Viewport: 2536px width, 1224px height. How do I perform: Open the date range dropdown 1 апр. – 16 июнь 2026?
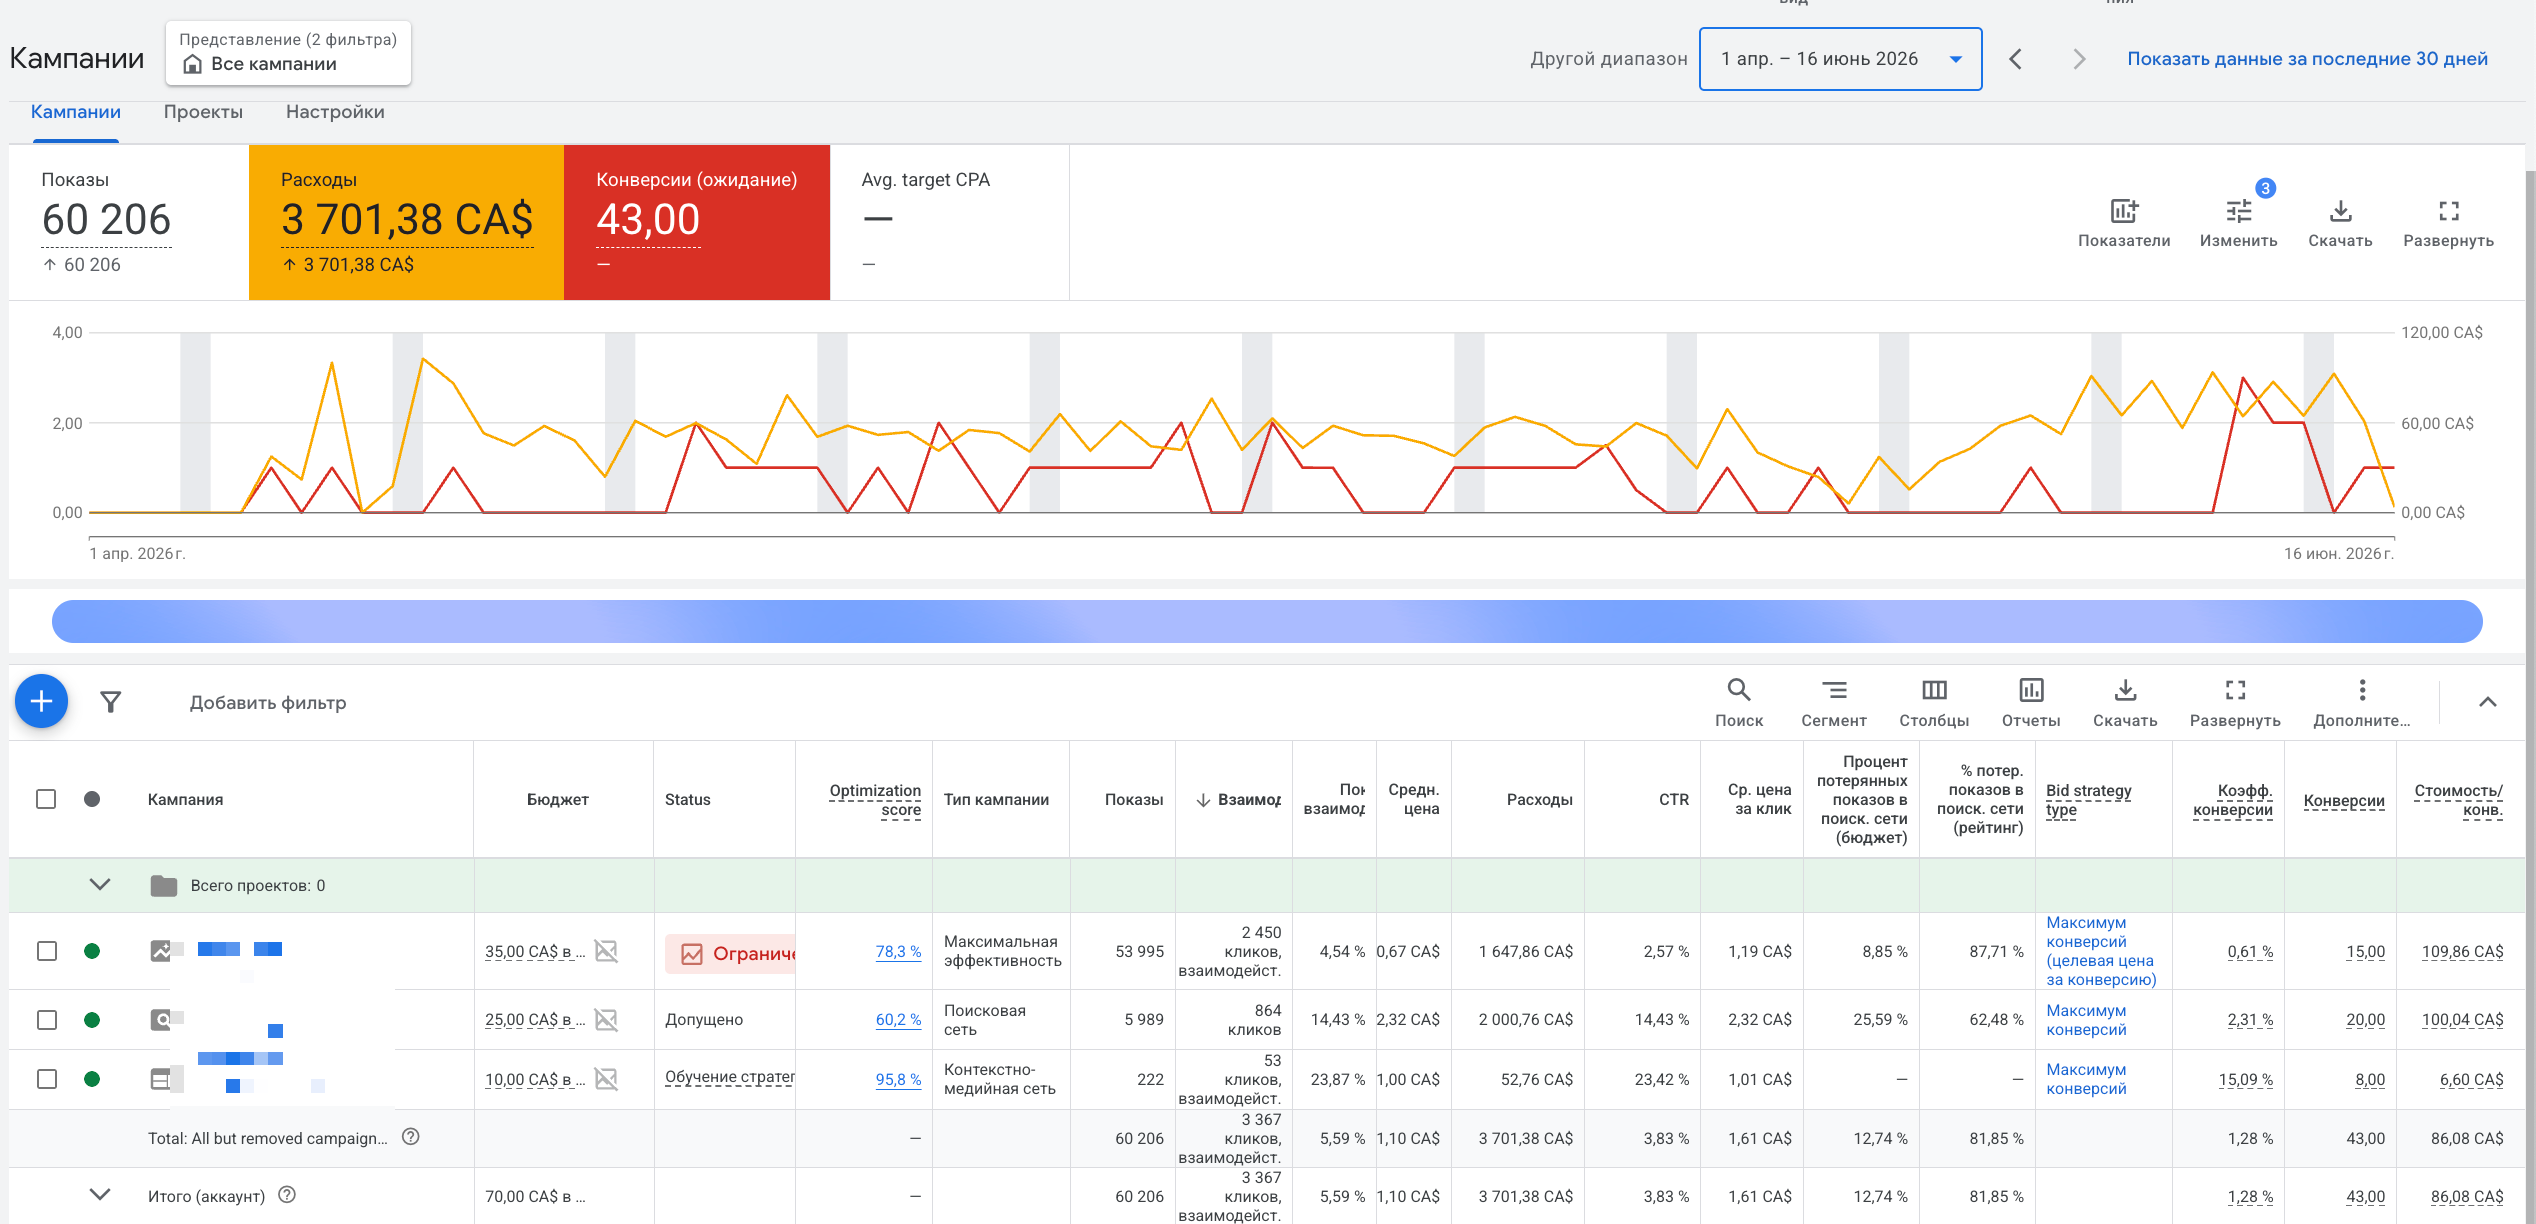(1840, 59)
